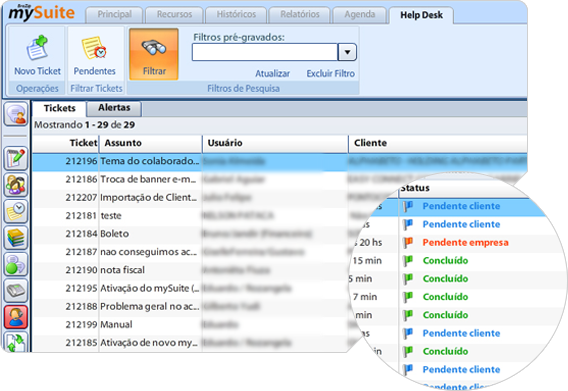This screenshot has width=568, height=391.
Task: Open the Agenda tab
Action: (360, 14)
